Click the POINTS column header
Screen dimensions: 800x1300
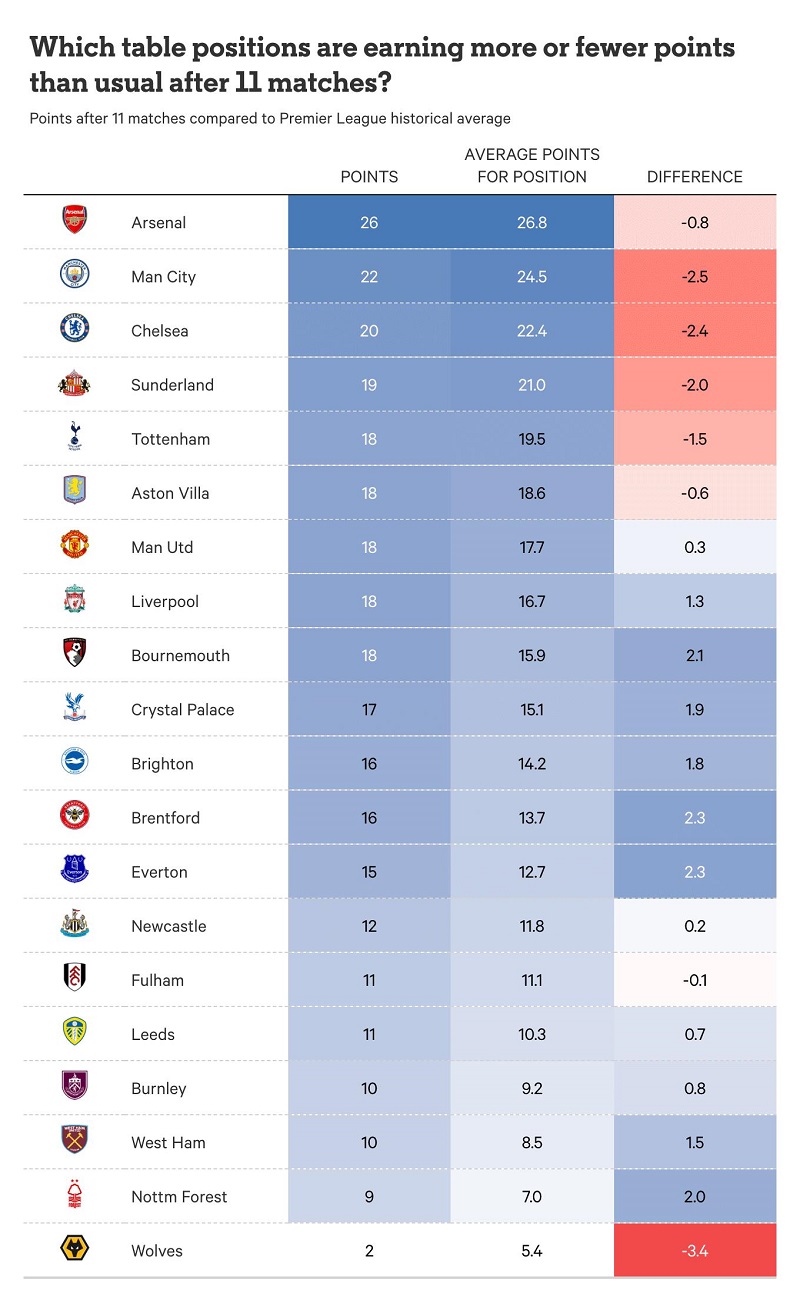369,177
